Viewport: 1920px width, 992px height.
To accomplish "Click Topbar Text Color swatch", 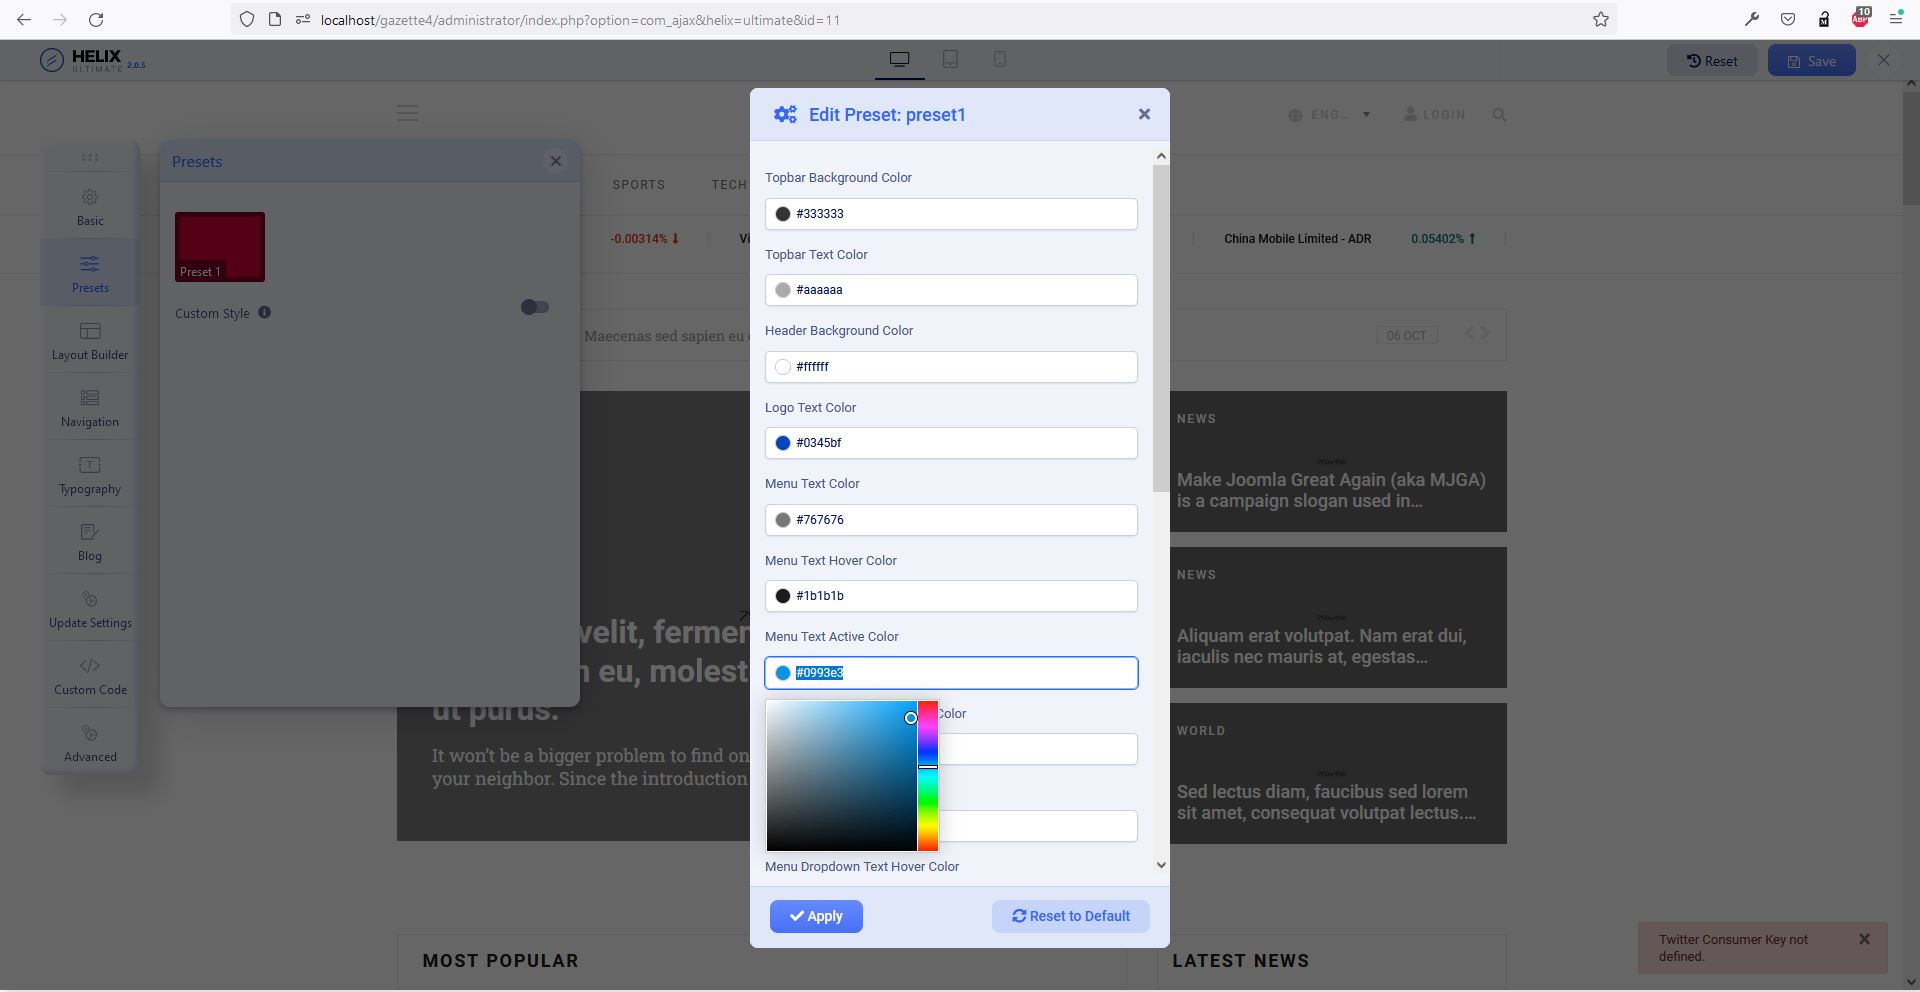I will pos(783,290).
